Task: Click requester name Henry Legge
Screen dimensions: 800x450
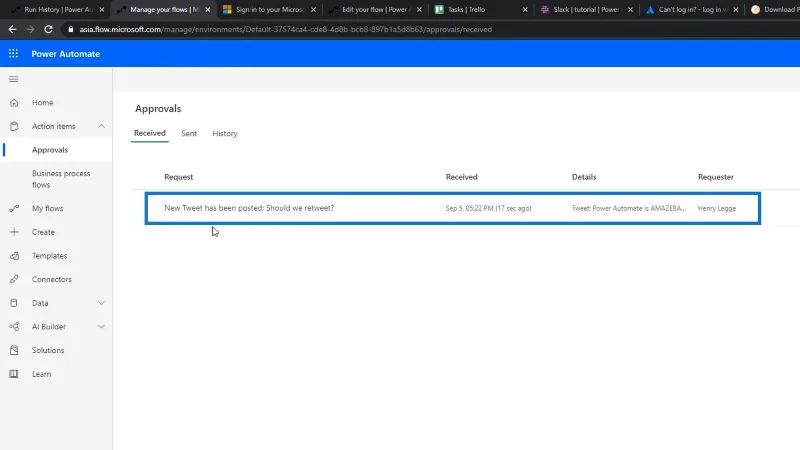Action: point(717,208)
